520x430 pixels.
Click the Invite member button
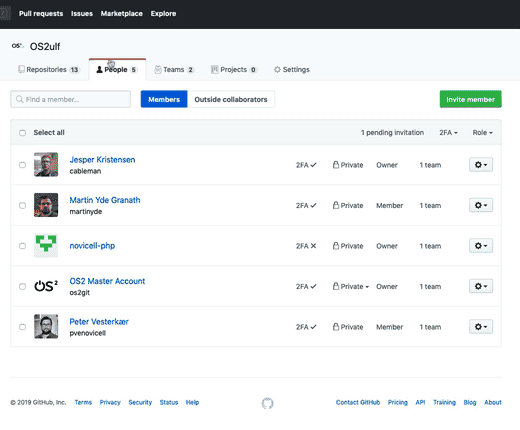coord(470,99)
